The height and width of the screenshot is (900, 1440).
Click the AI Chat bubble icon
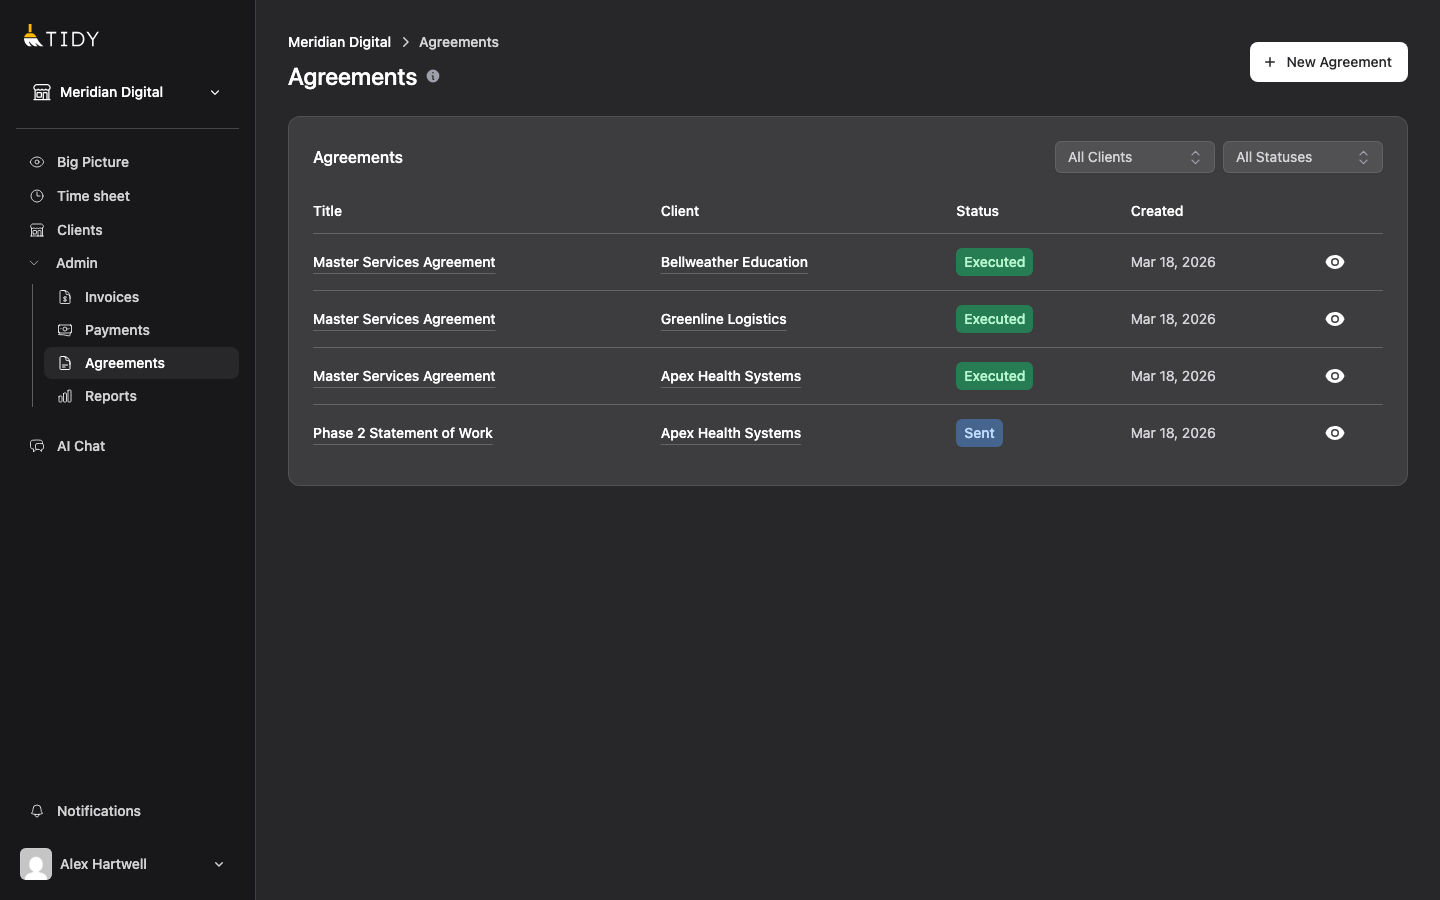tap(37, 446)
